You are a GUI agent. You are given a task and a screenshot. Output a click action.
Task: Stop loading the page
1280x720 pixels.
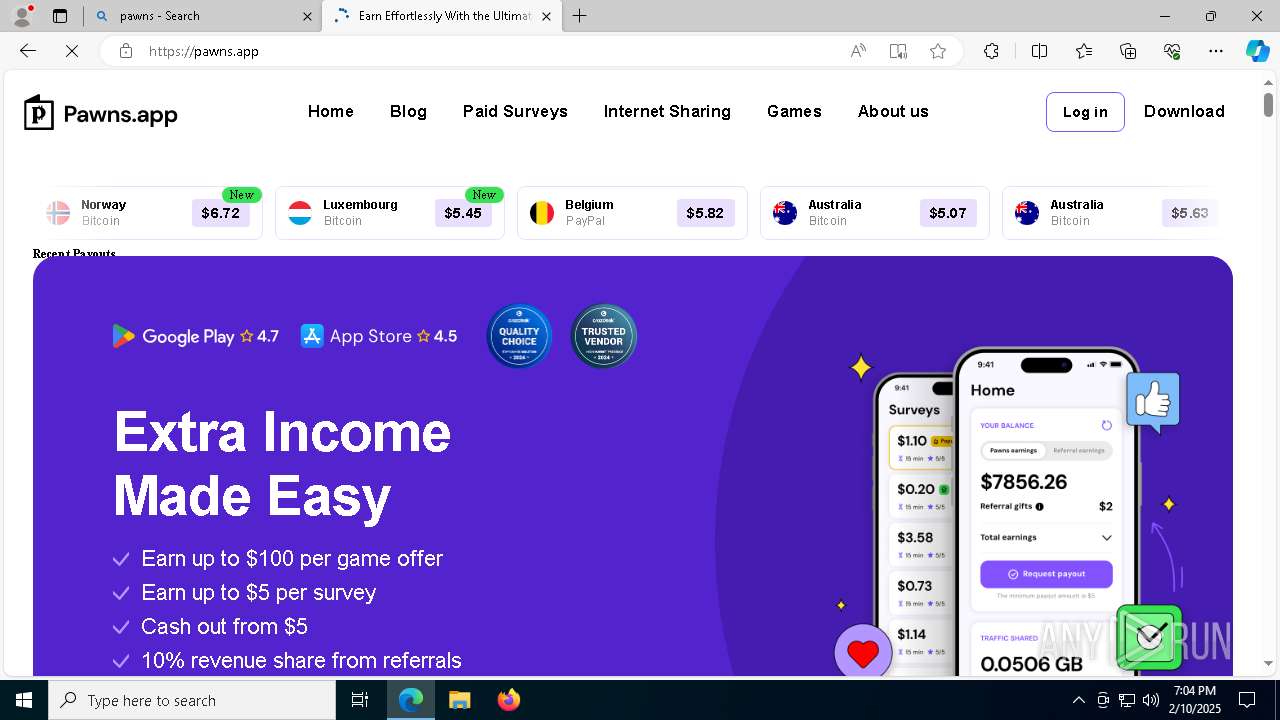click(x=72, y=51)
